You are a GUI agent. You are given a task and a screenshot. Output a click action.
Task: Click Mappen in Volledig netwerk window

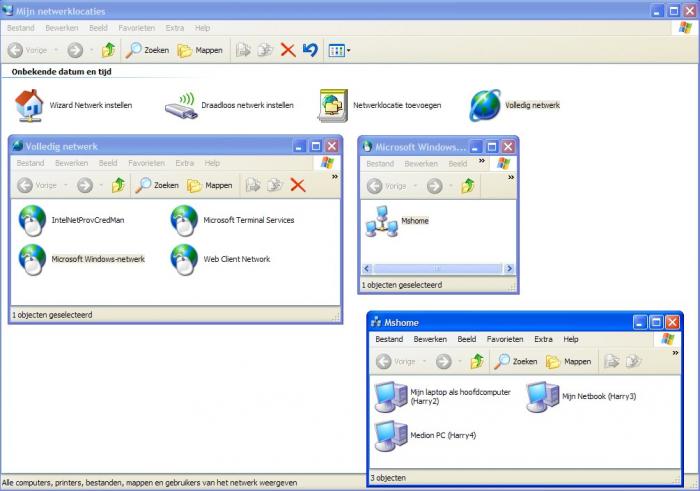[209, 185]
